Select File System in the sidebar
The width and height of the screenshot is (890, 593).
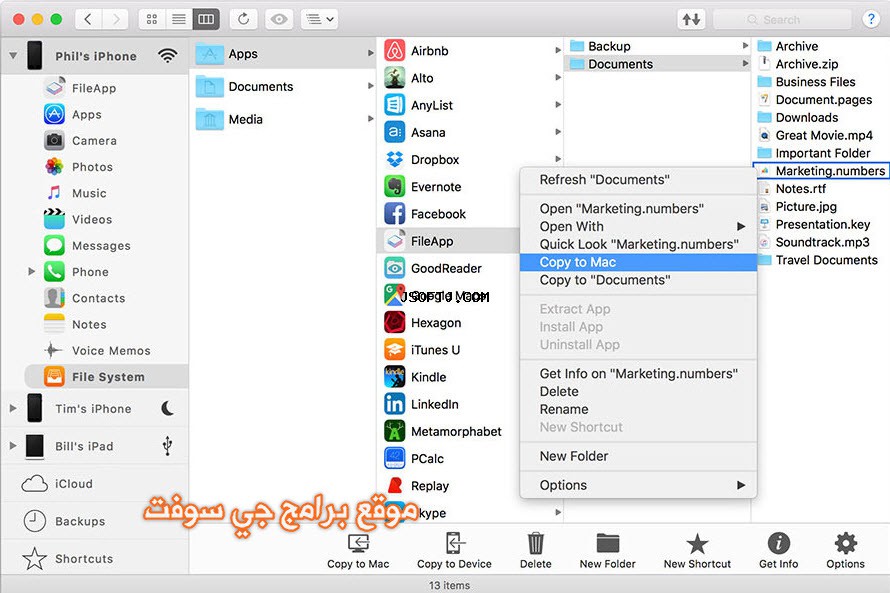(107, 377)
